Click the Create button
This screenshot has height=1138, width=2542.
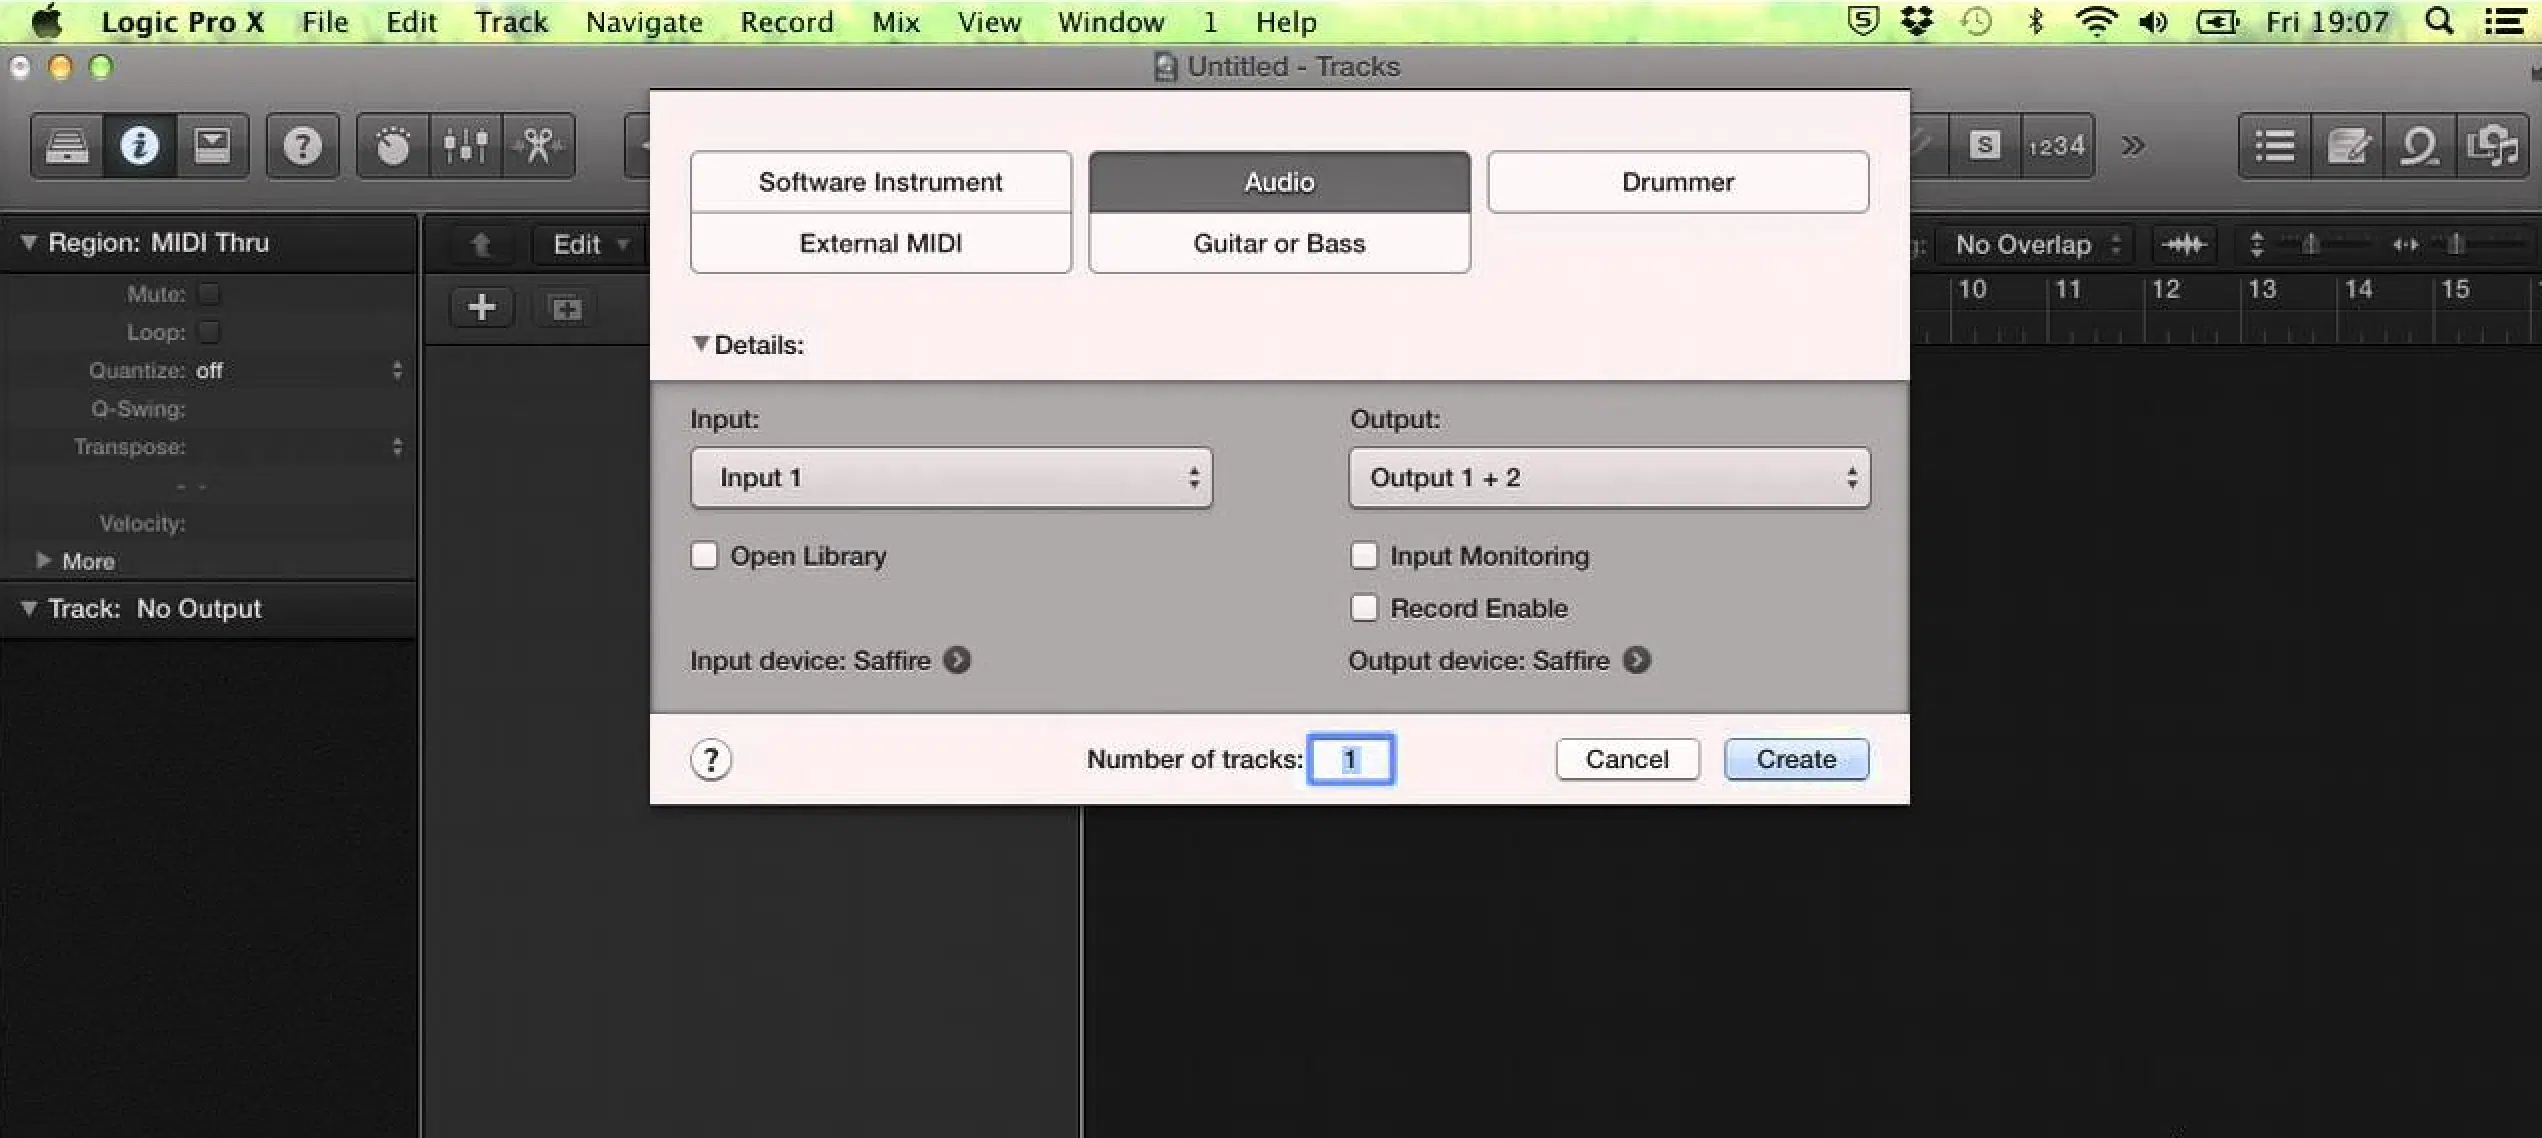point(1795,757)
